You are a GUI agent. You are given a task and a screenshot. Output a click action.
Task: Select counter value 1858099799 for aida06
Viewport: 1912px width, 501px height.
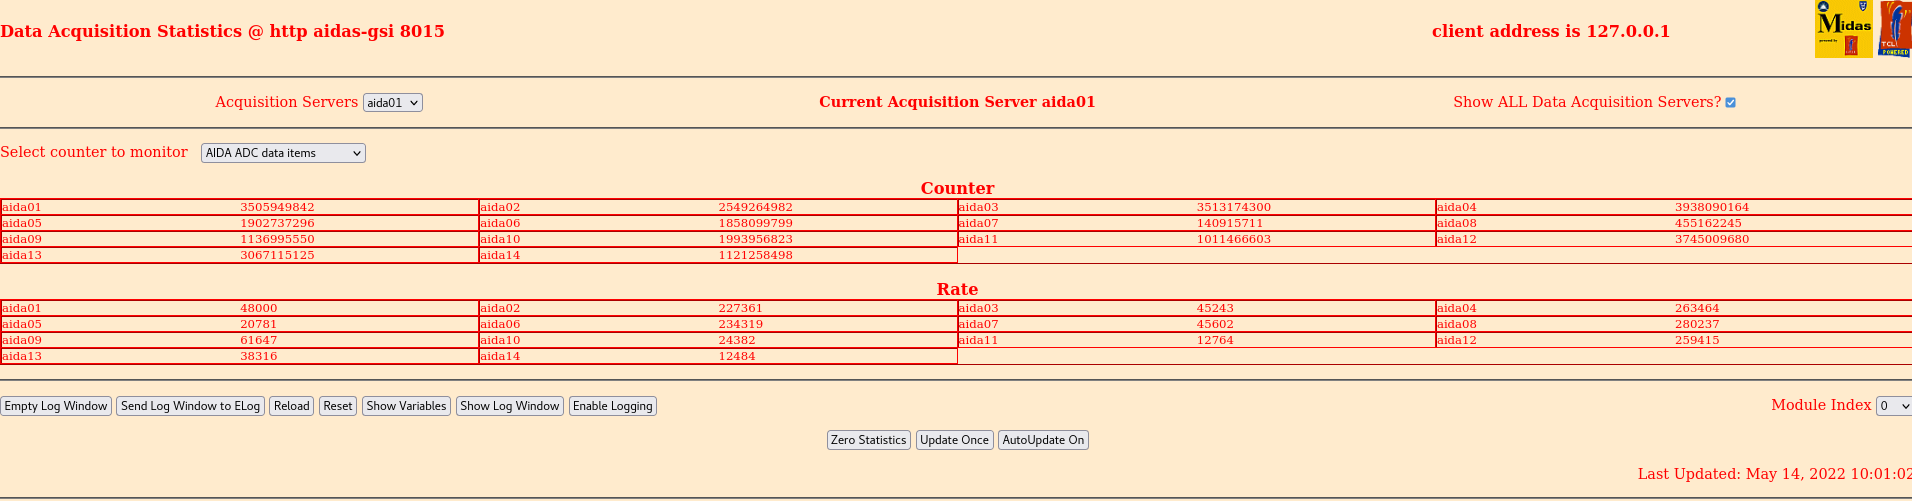pos(755,224)
